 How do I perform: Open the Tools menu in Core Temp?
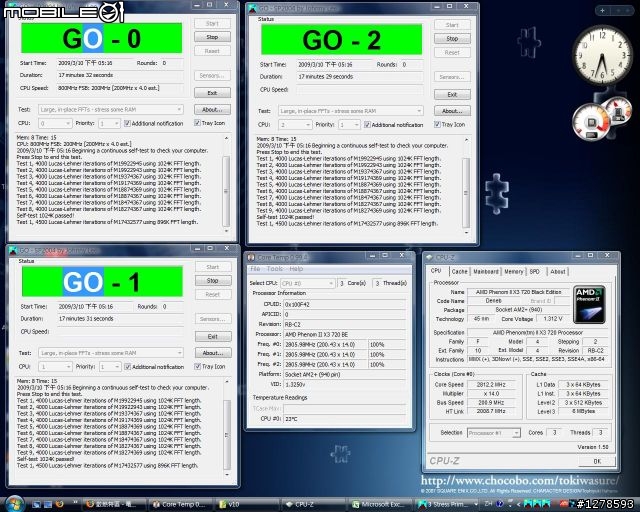(x=275, y=269)
